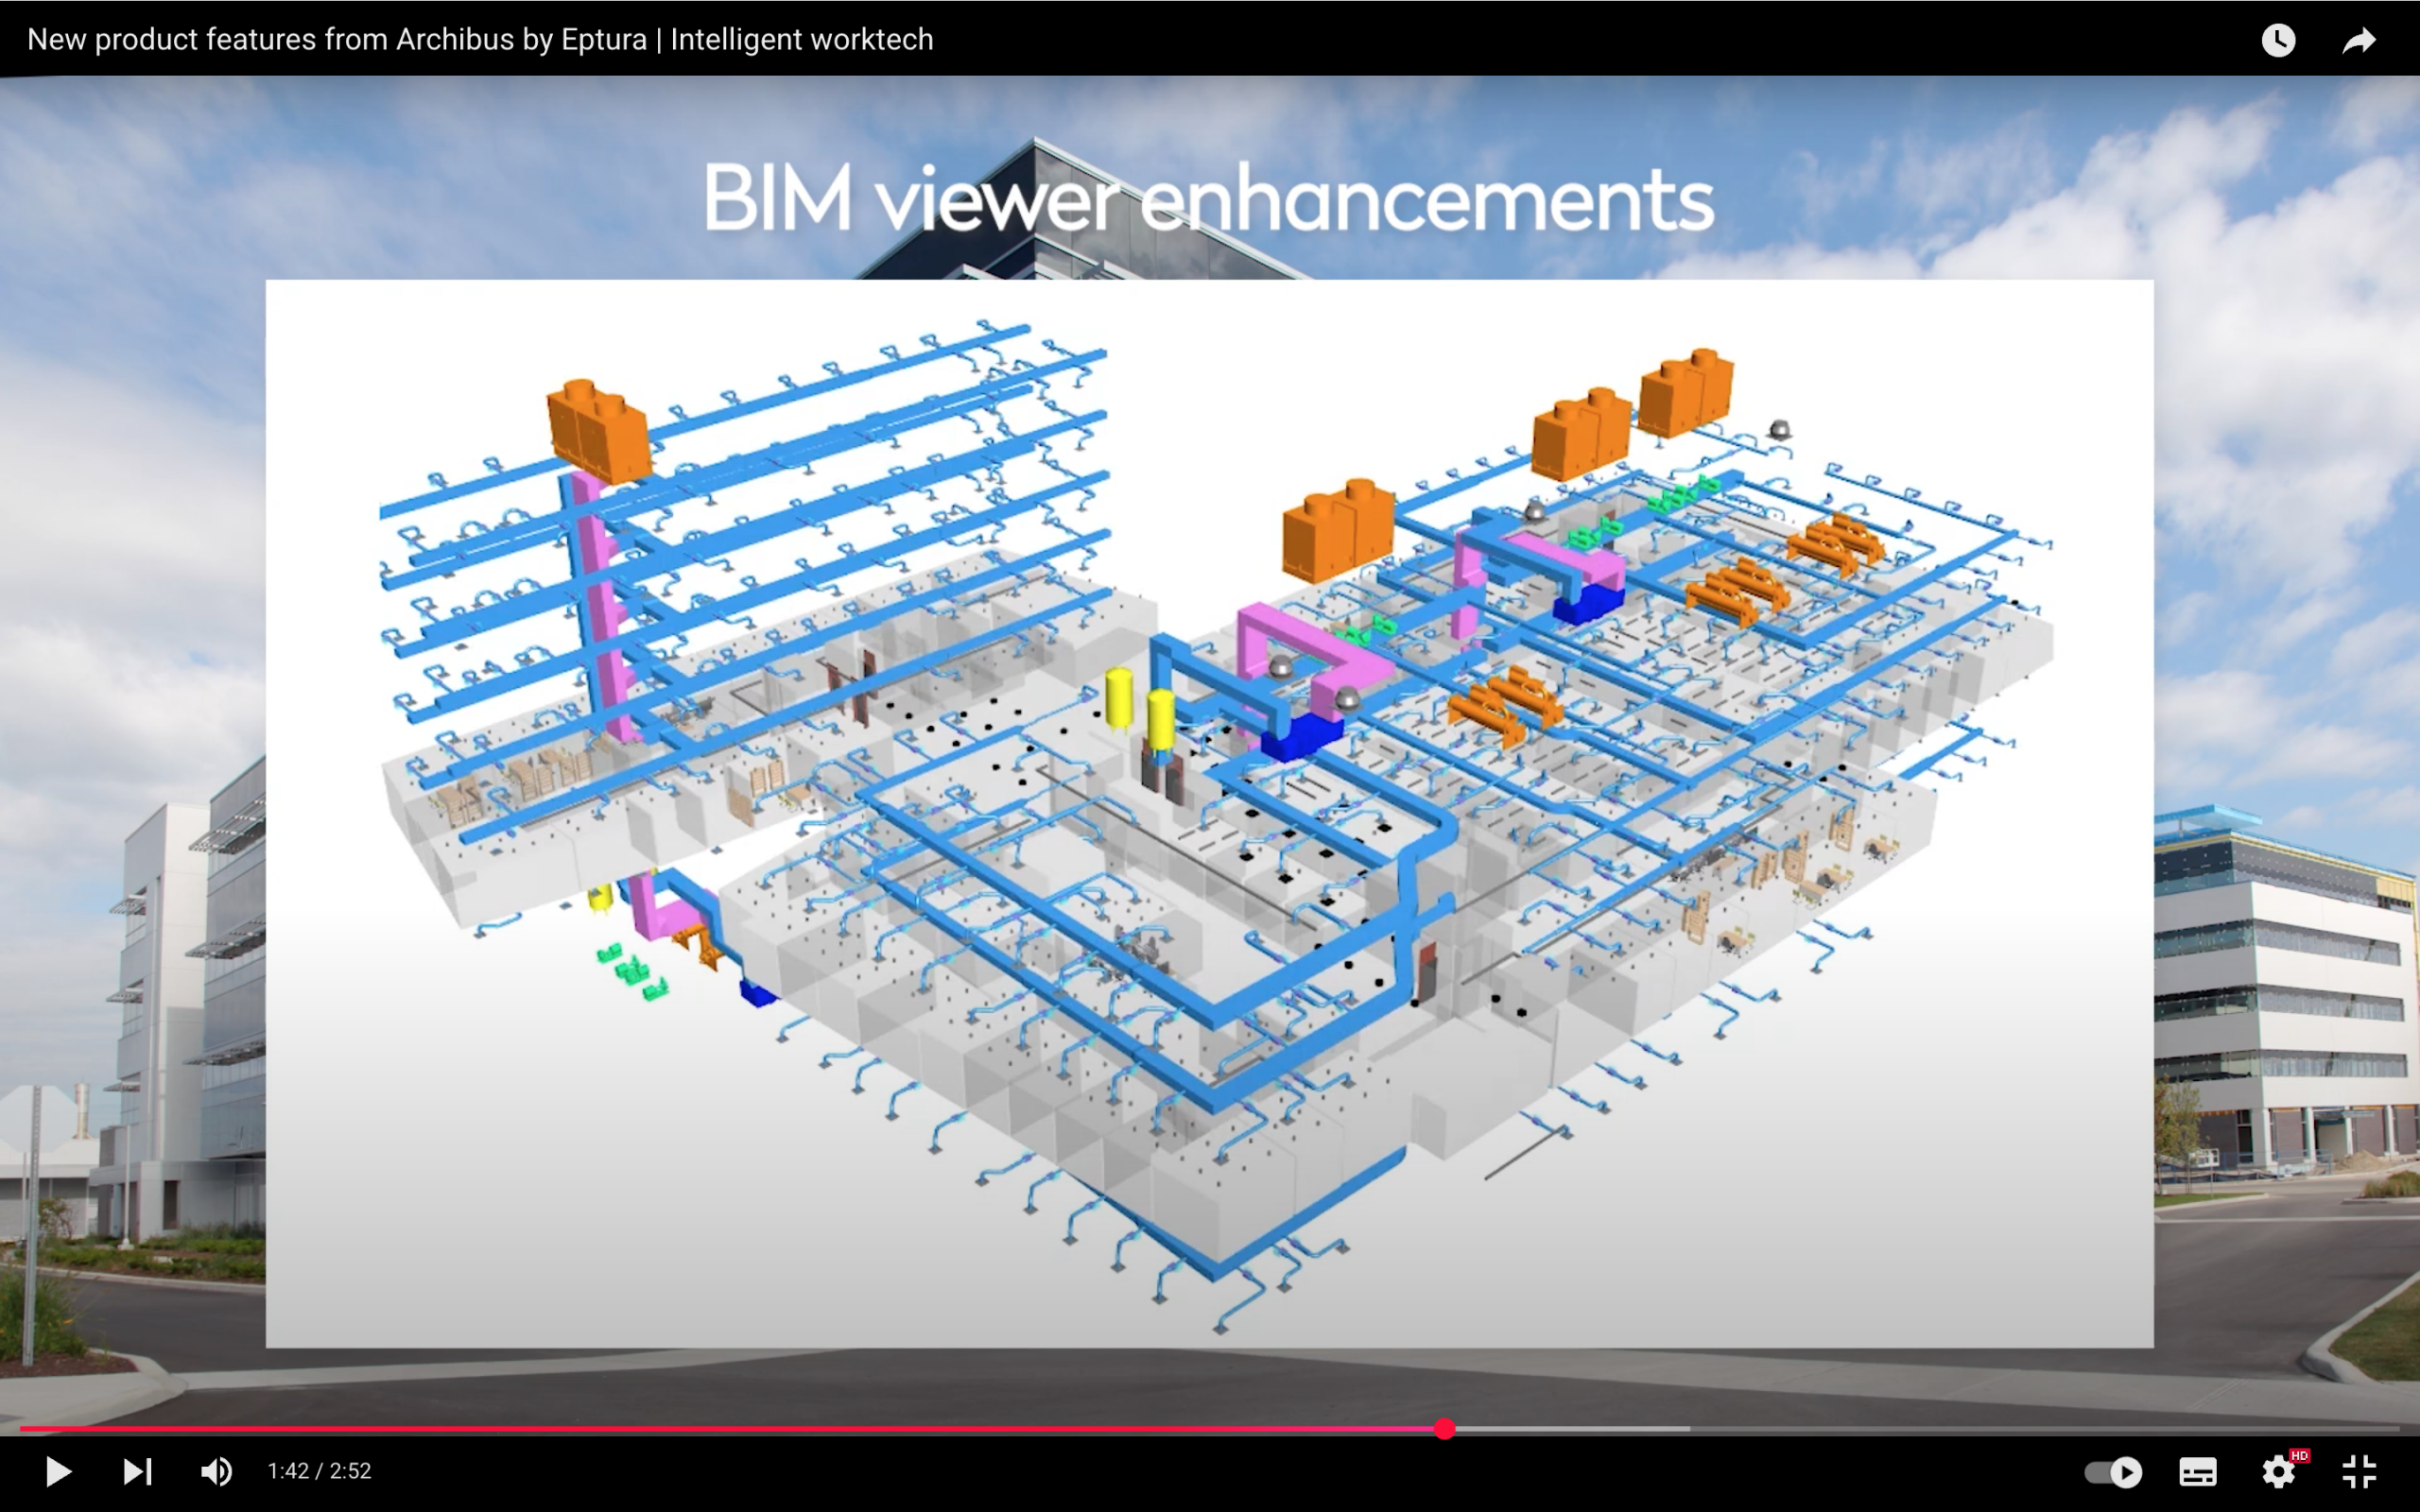Image resolution: width=2420 pixels, height=1512 pixels.
Task: Open the settings gear menu
Action: coord(2278,1472)
